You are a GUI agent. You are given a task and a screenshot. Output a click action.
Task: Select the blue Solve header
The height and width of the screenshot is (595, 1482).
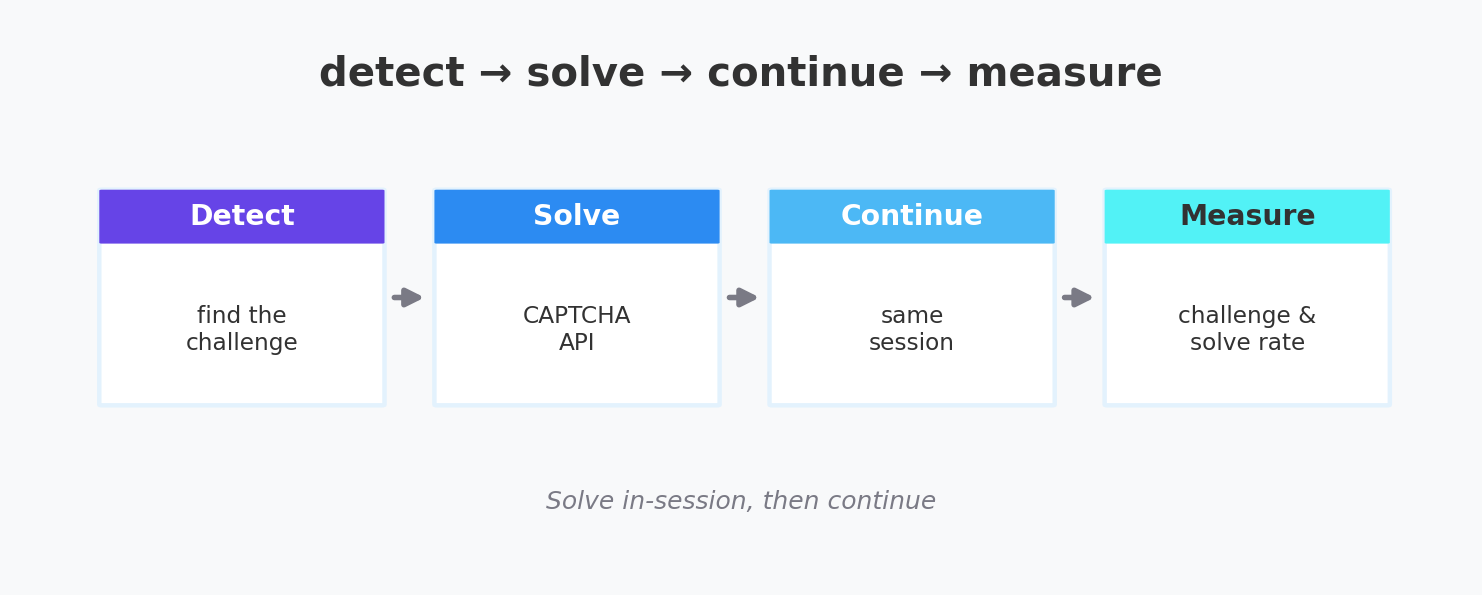(x=577, y=217)
